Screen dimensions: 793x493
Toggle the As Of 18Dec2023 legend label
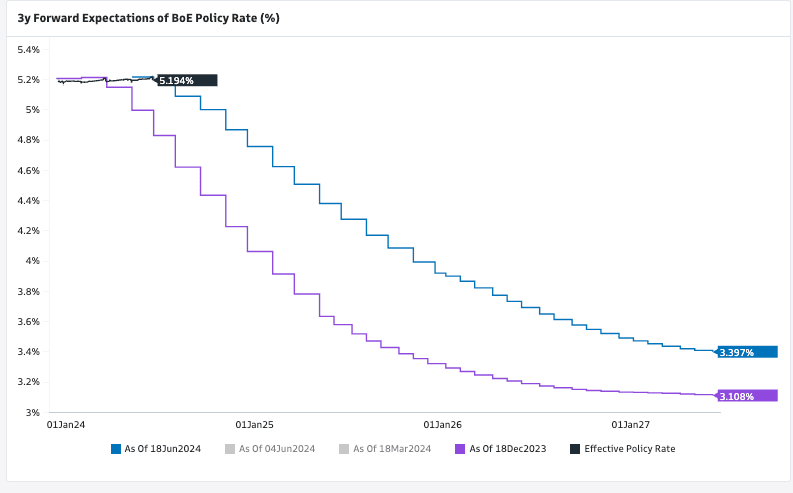(507, 449)
